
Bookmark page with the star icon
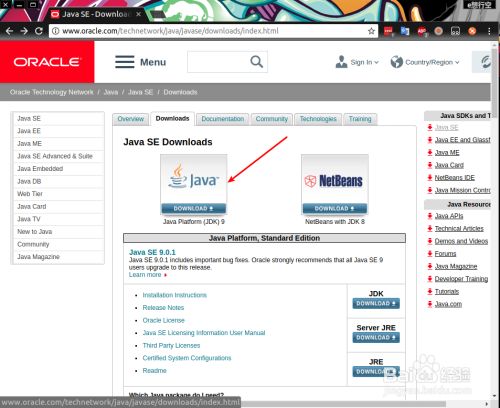(x=371, y=31)
